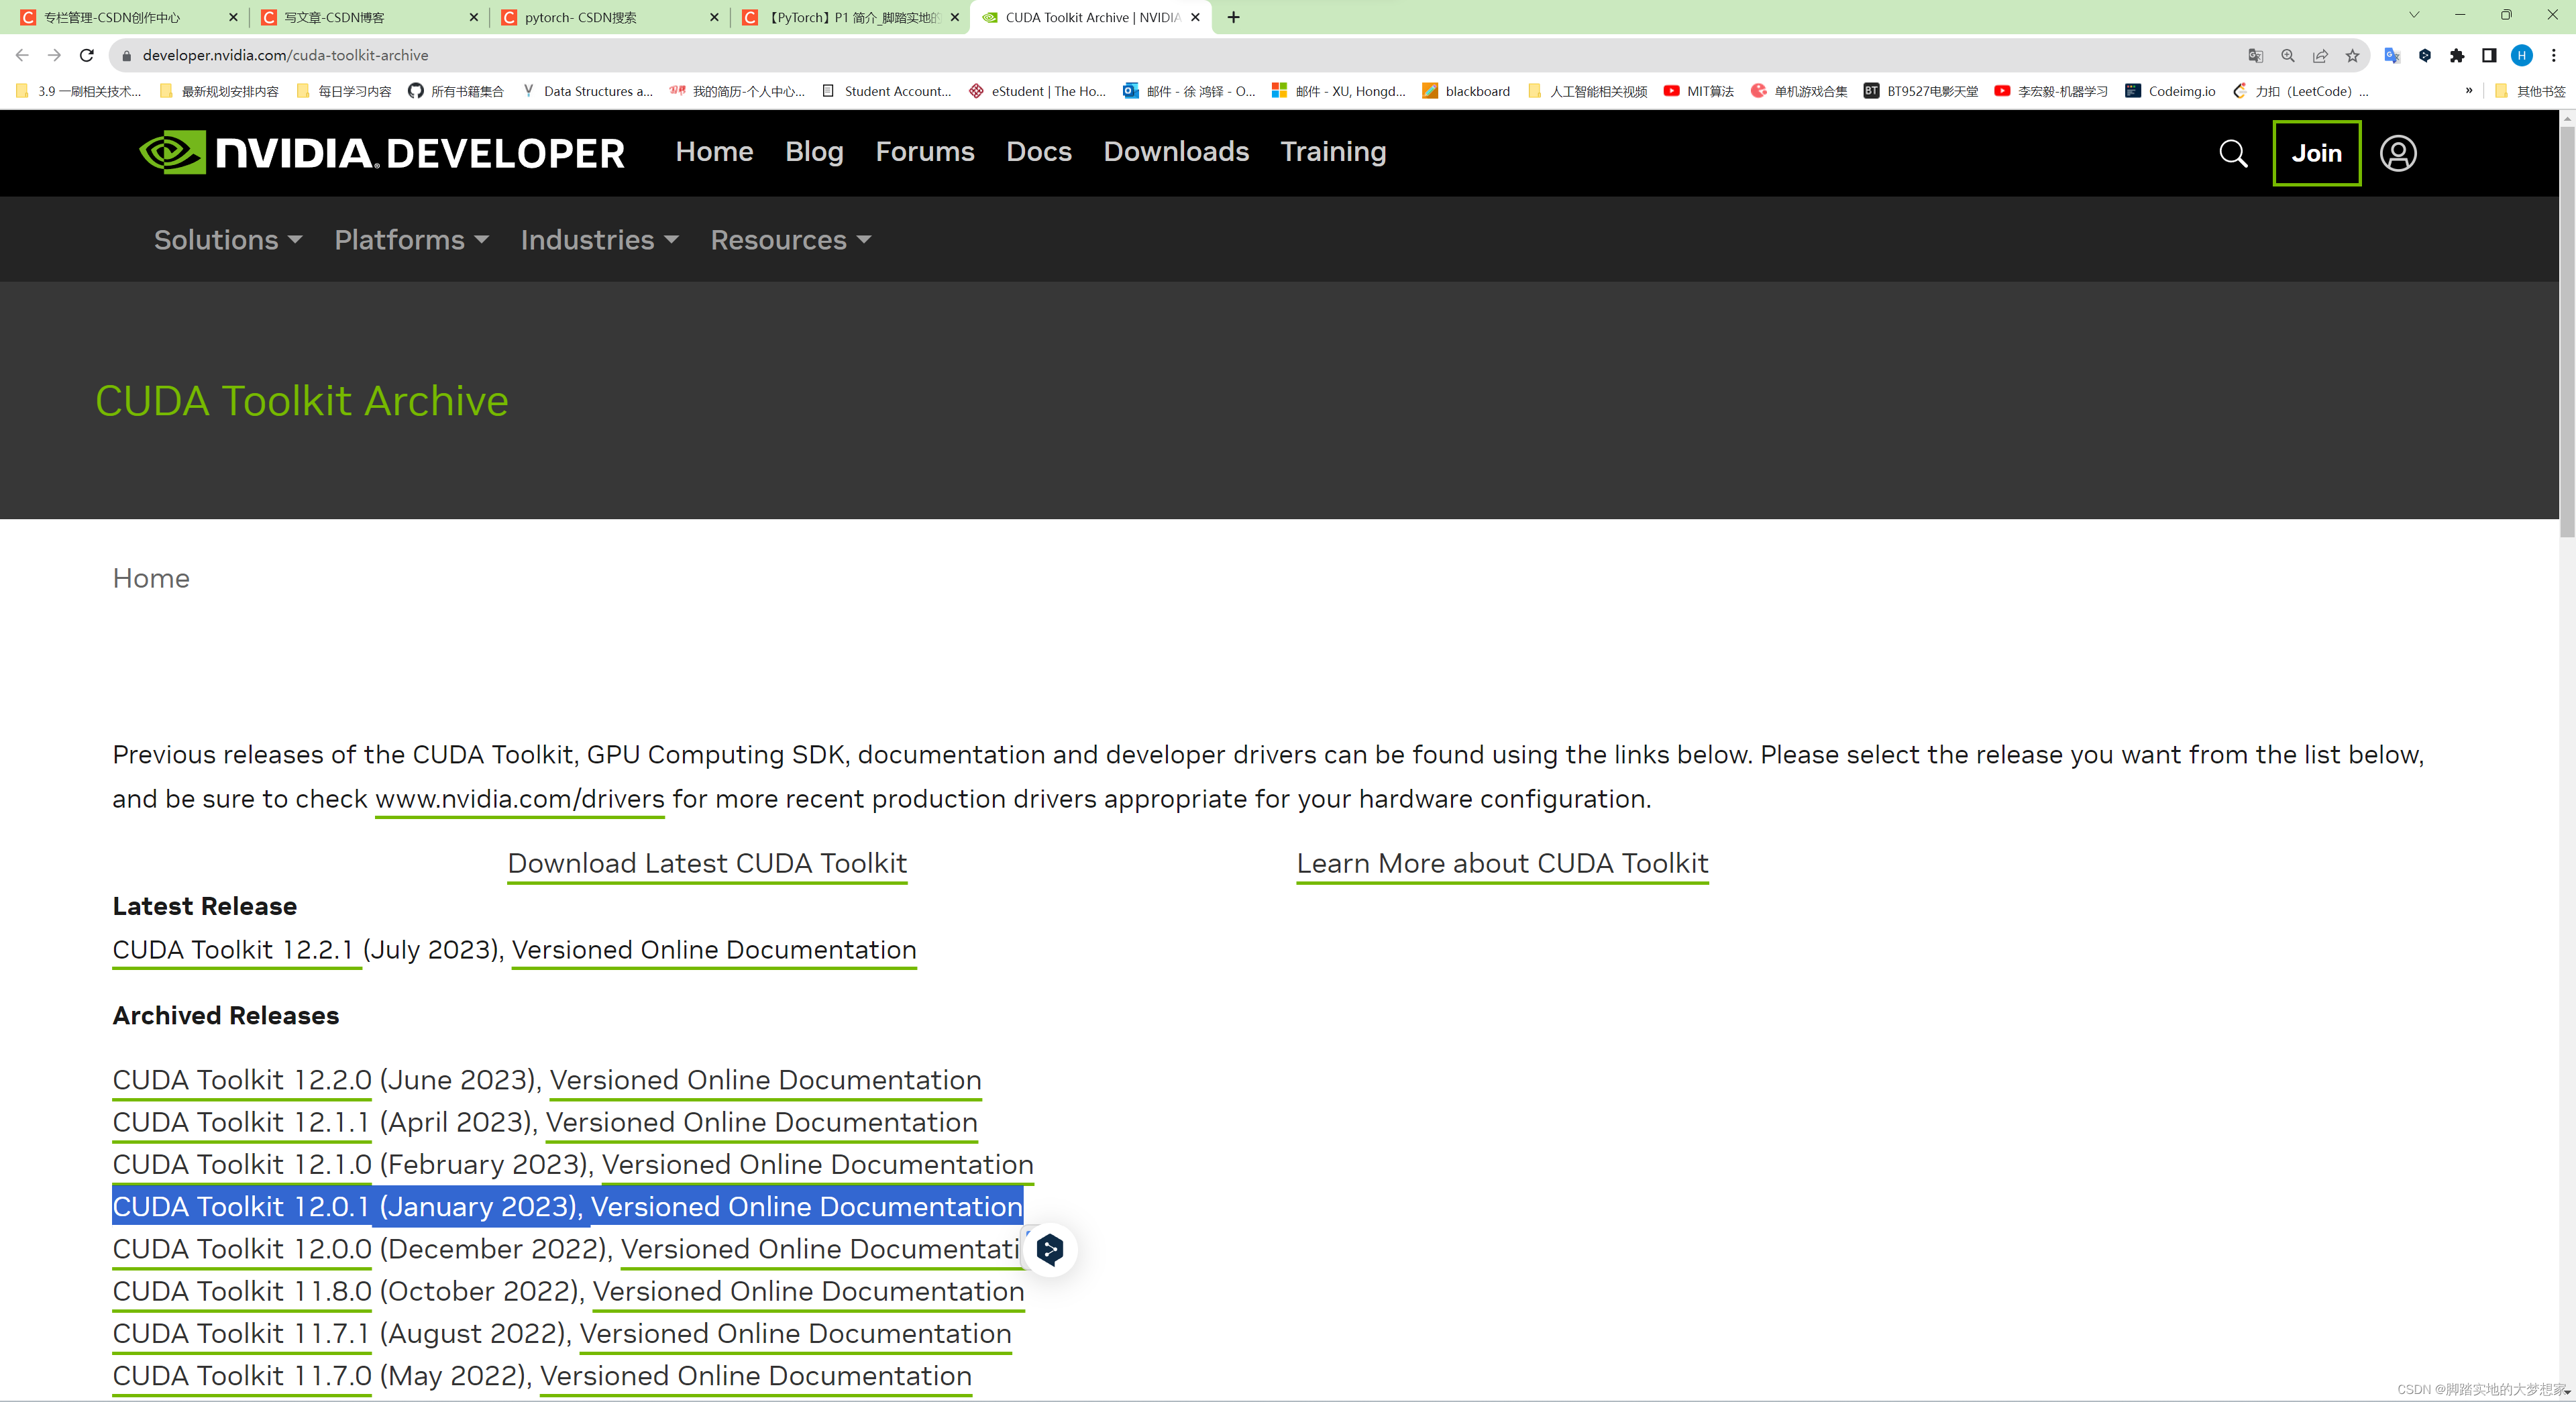Expand the Resources dropdown menu
2576x1402 pixels.
coord(791,240)
